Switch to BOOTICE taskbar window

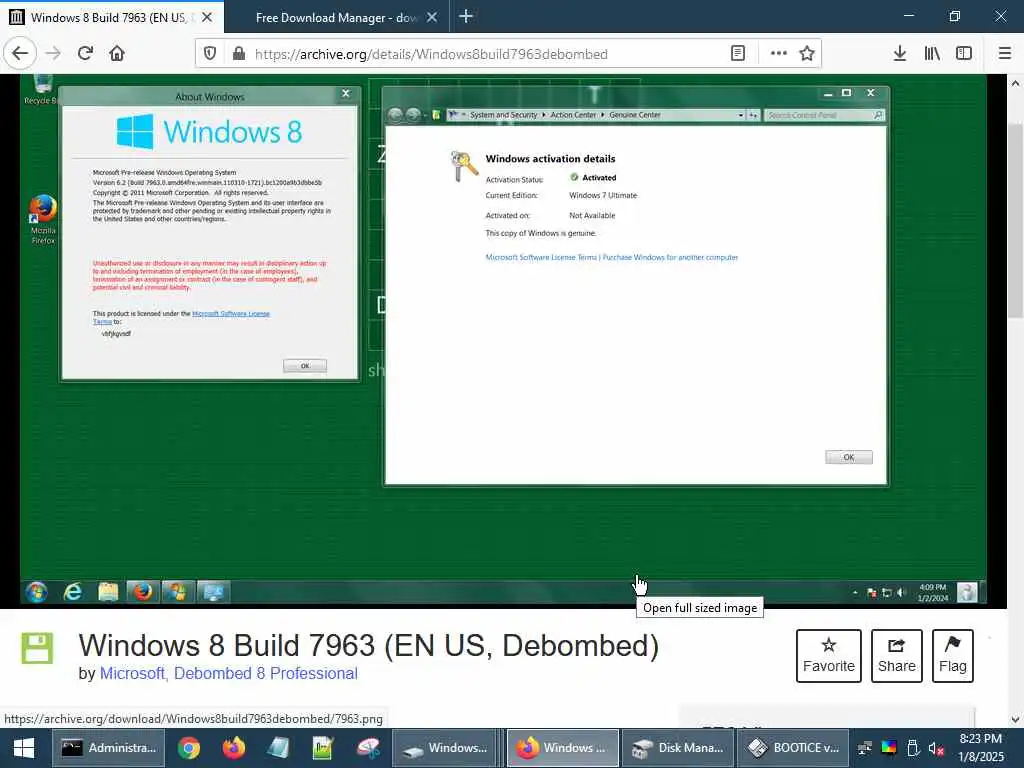coord(793,748)
